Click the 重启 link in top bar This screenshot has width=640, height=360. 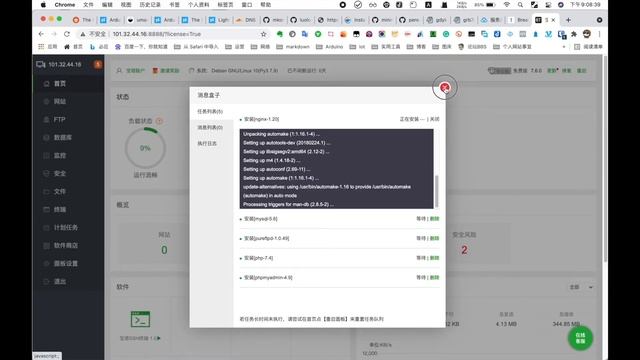point(581,71)
